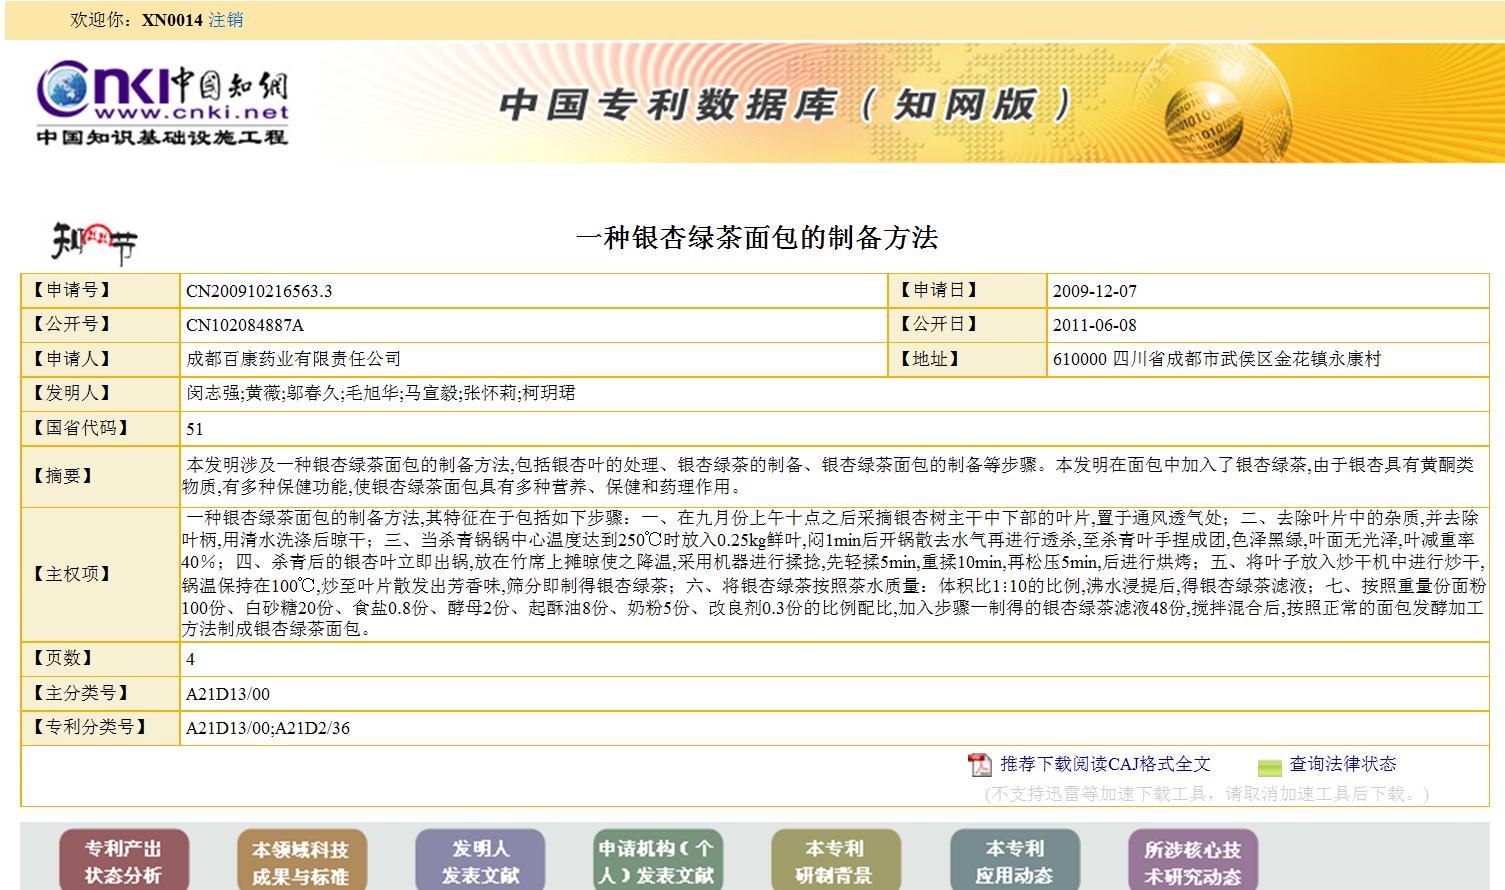
Task: View 本专利应用动态 tab
Action: click(1014, 861)
